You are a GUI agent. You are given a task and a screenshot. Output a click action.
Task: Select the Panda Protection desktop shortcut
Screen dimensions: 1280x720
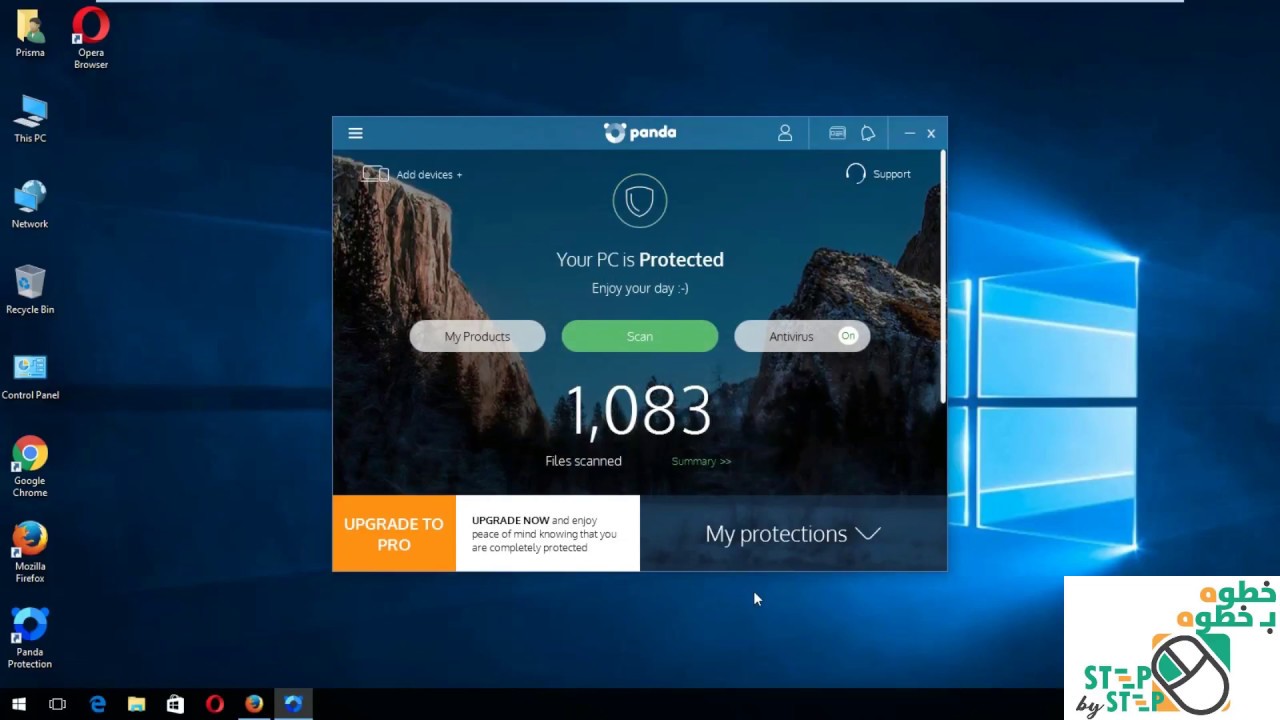(x=30, y=638)
